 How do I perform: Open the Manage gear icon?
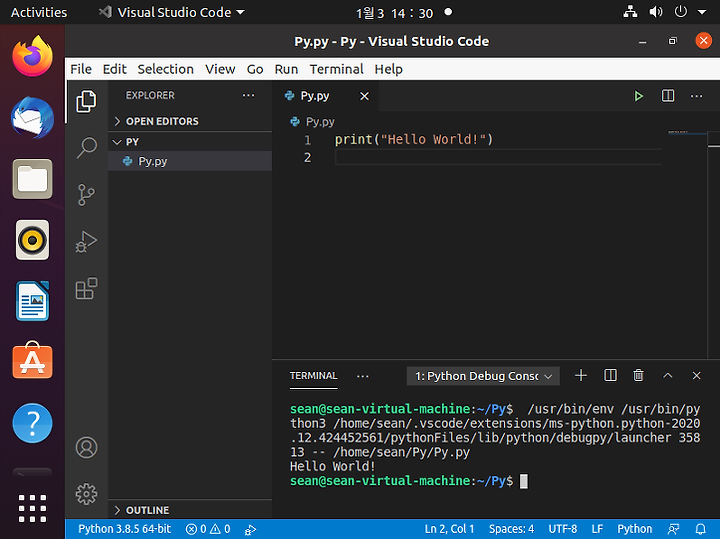(86, 494)
